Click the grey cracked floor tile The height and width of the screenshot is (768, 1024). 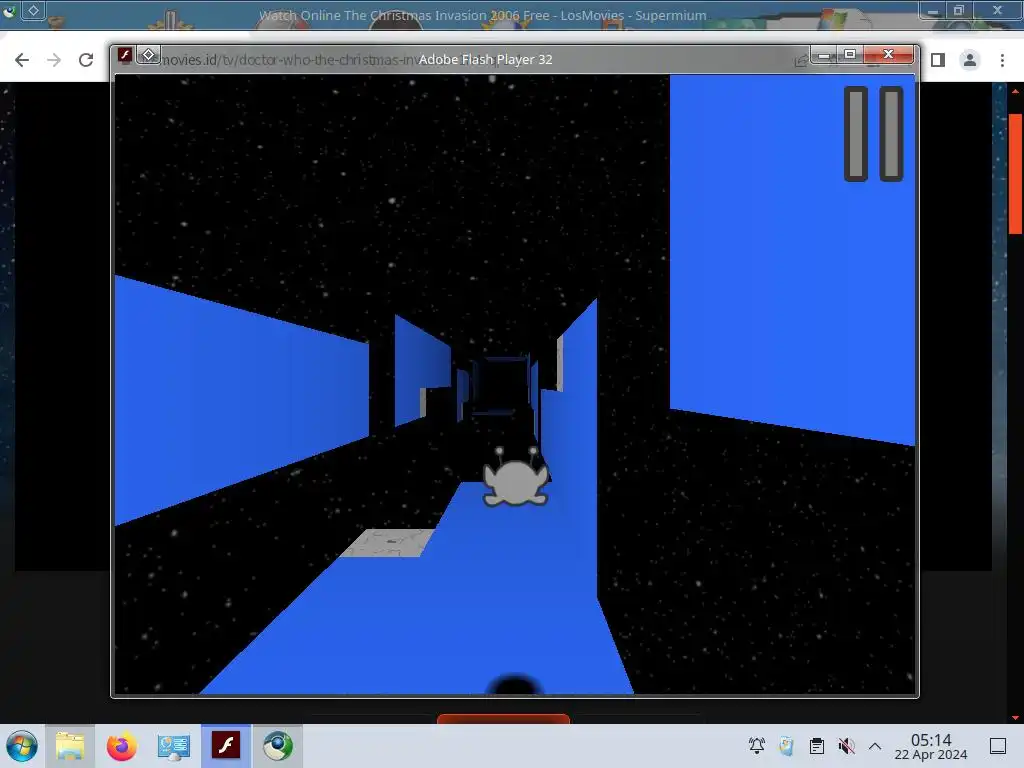[387, 543]
